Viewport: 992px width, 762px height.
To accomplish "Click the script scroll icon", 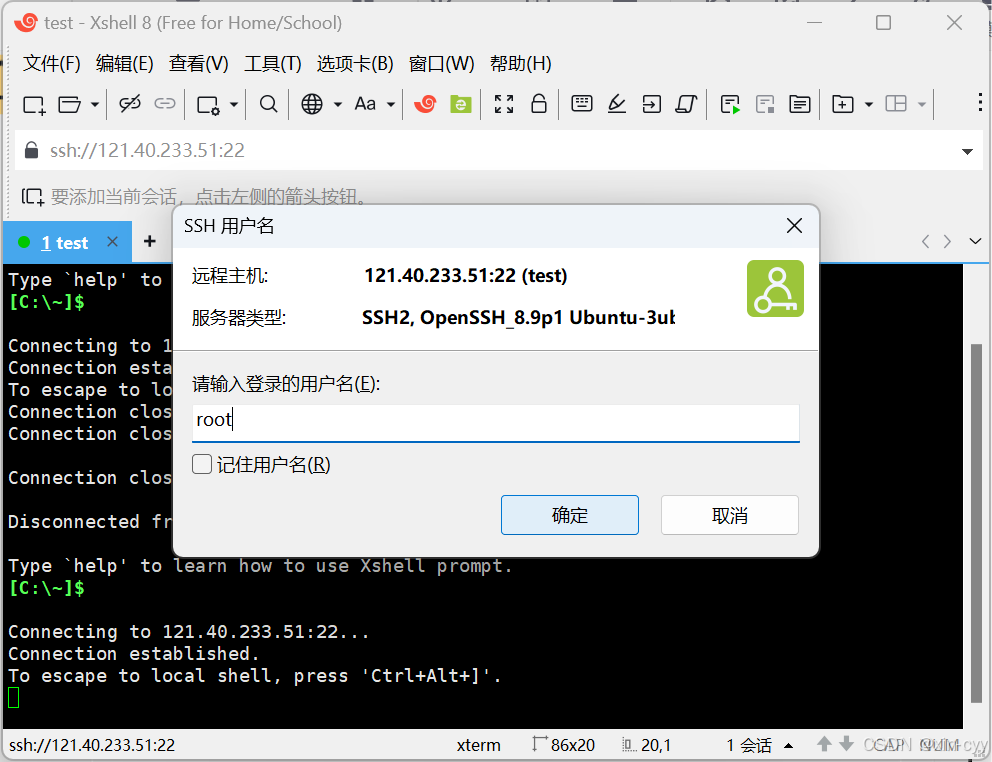I will (x=686, y=104).
